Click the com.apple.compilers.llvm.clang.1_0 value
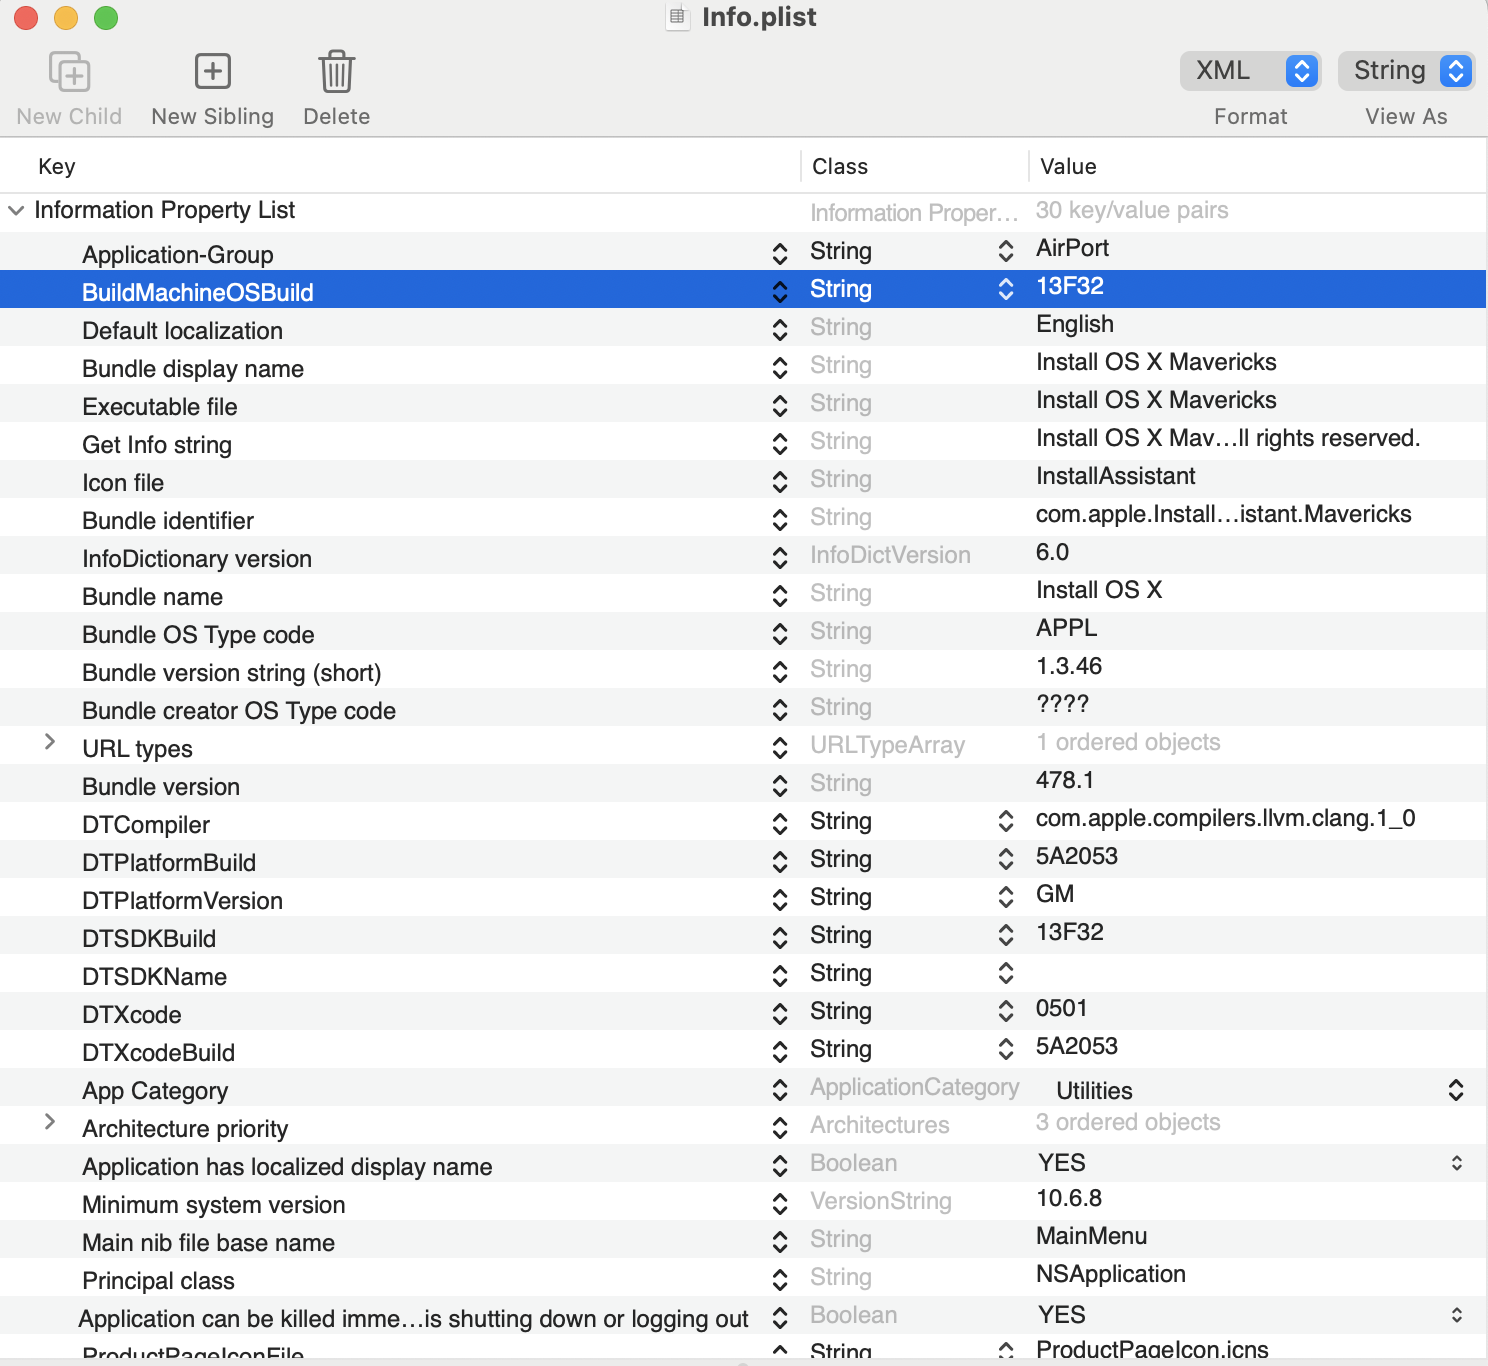 click(x=1226, y=818)
